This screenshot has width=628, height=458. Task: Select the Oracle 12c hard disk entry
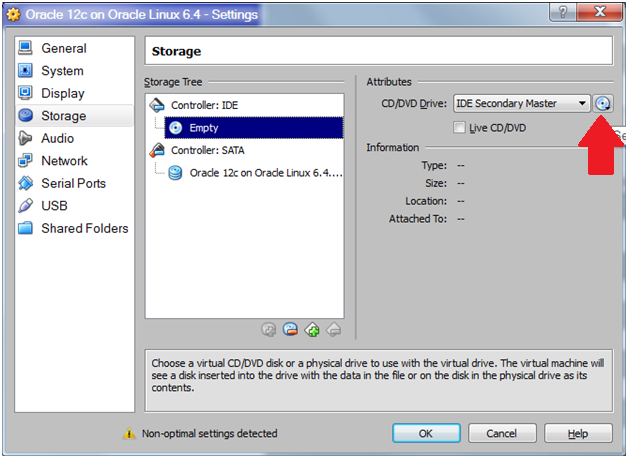[265, 173]
